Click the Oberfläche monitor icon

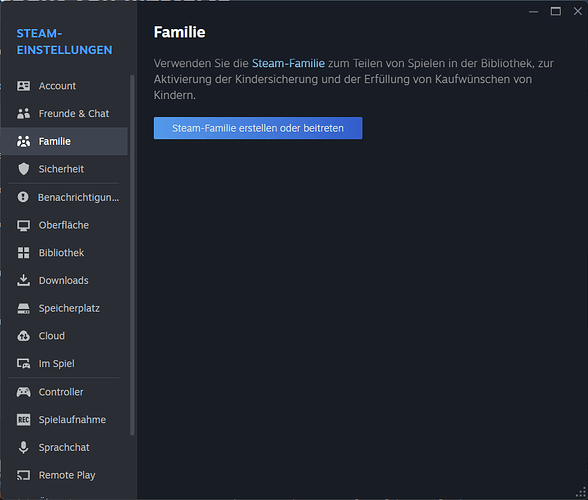point(23,225)
